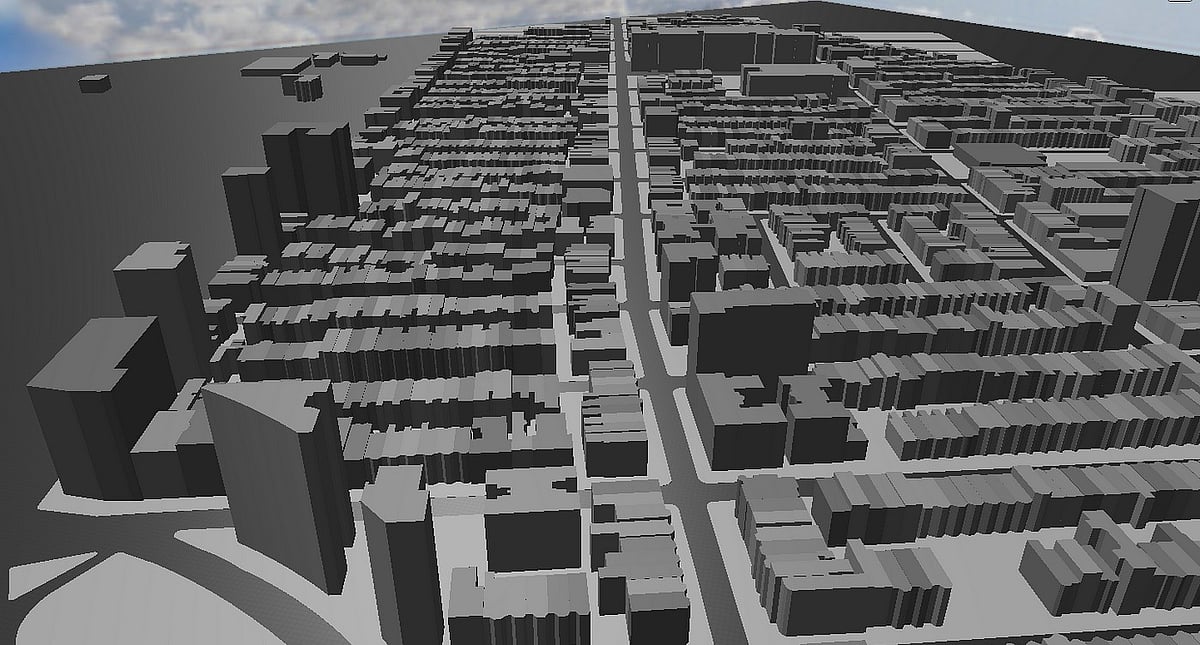The image size is (1200, 645).
Task: Select the flat wide building in the top-left outlying group
Action: coord(275,66)
